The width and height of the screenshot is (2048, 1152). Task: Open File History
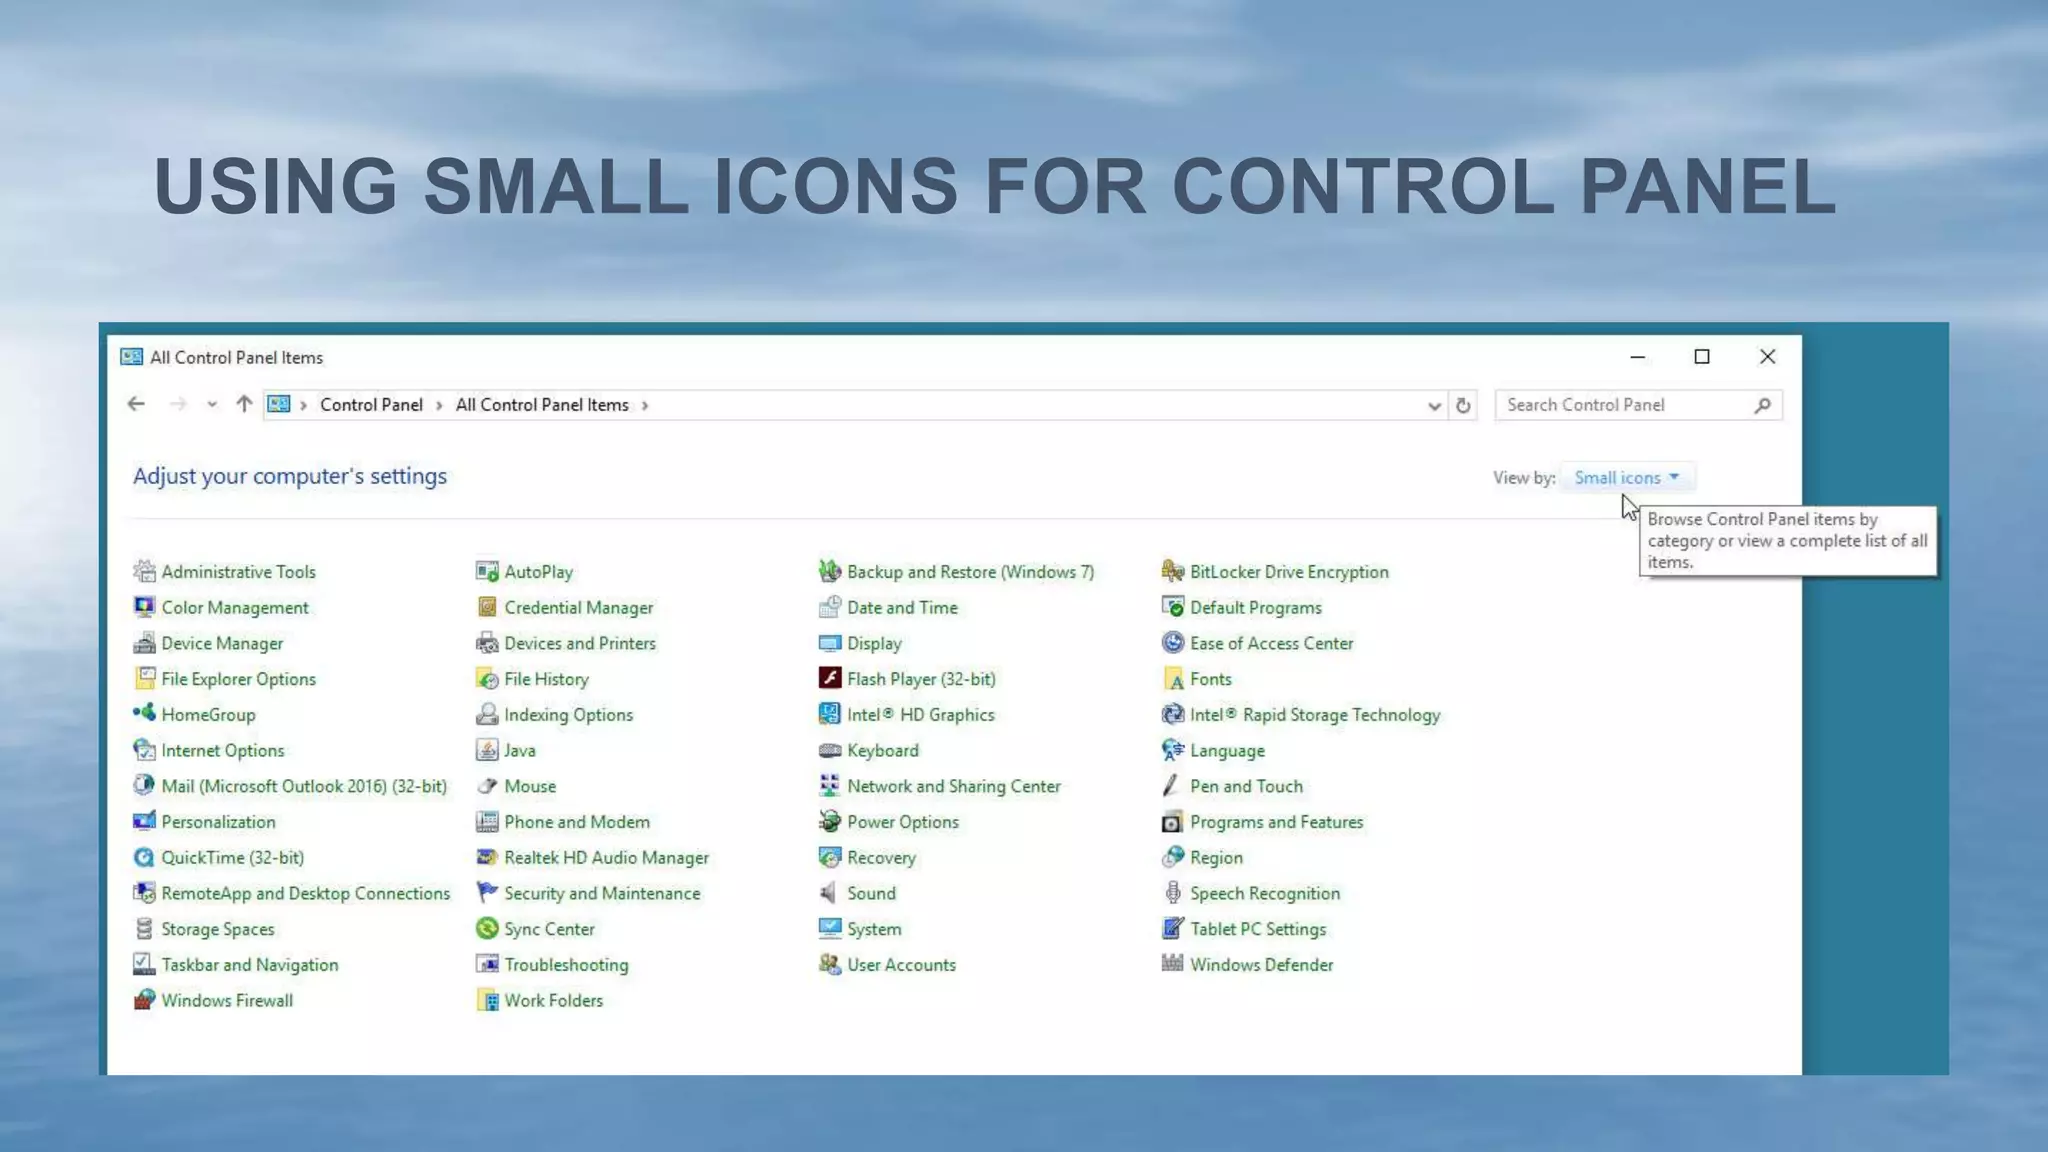pos(533,679)
